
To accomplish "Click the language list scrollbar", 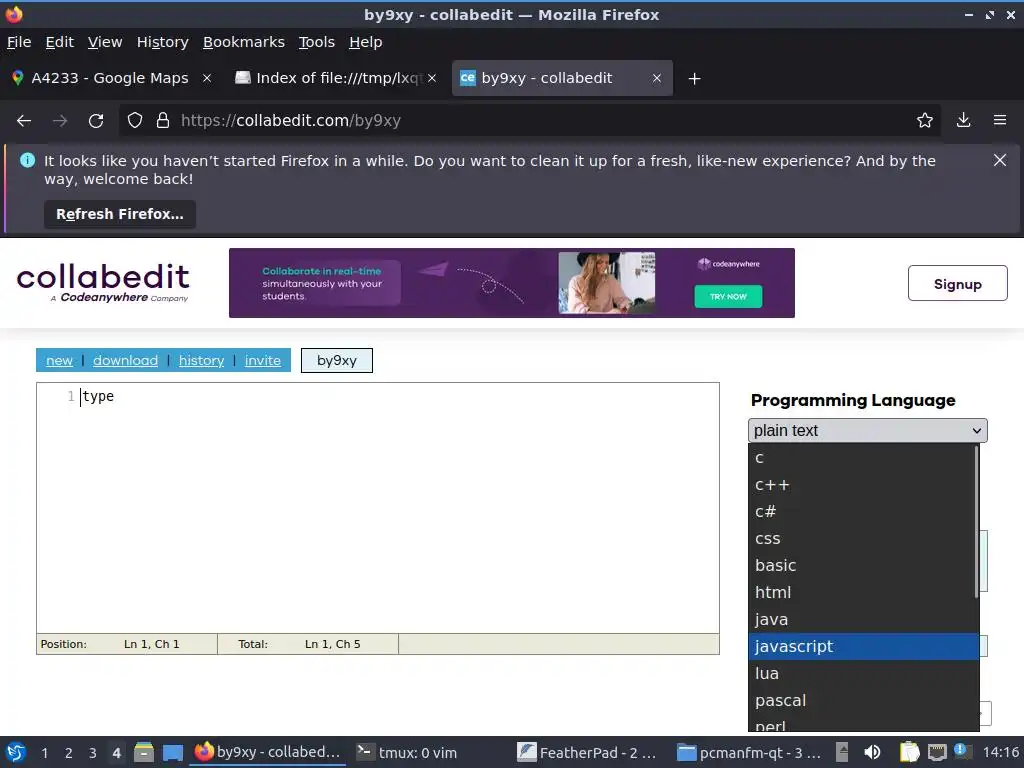I will [976, 521].
